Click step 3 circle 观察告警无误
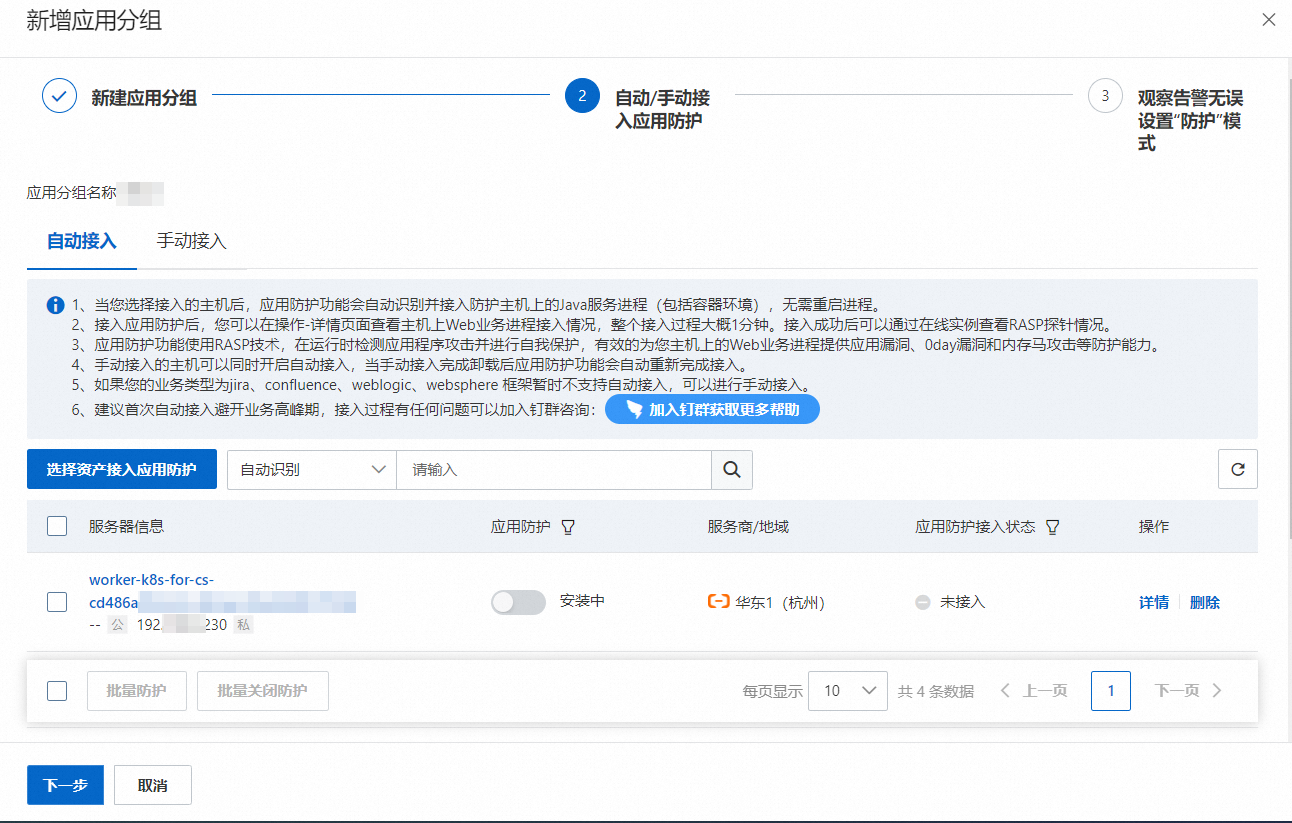This screenshot has height=823, width=1292. 1105,96
